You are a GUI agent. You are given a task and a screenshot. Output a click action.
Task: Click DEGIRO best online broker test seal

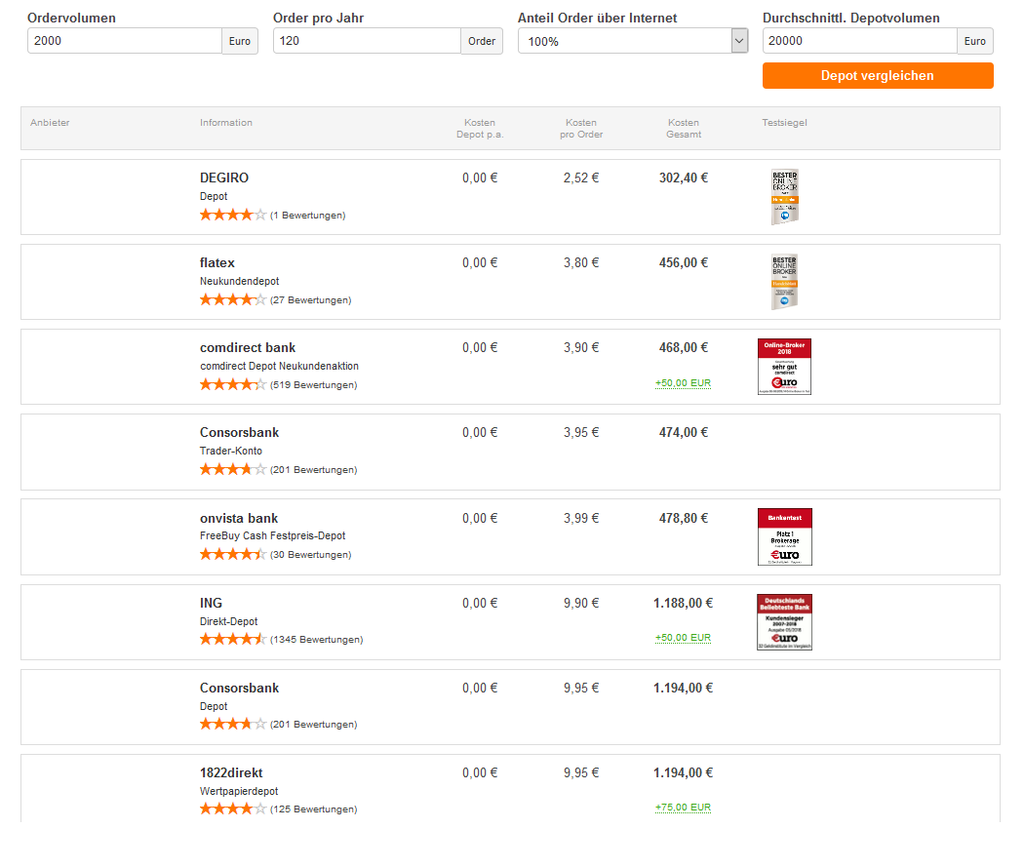point(785,197)
